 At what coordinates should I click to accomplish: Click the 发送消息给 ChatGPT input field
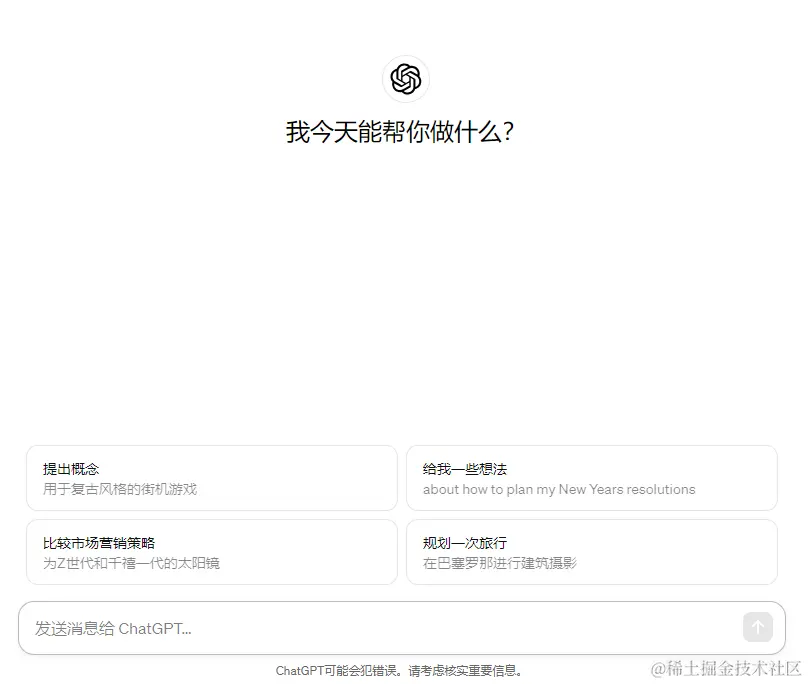pyautogui.click(x=300, y=627)
